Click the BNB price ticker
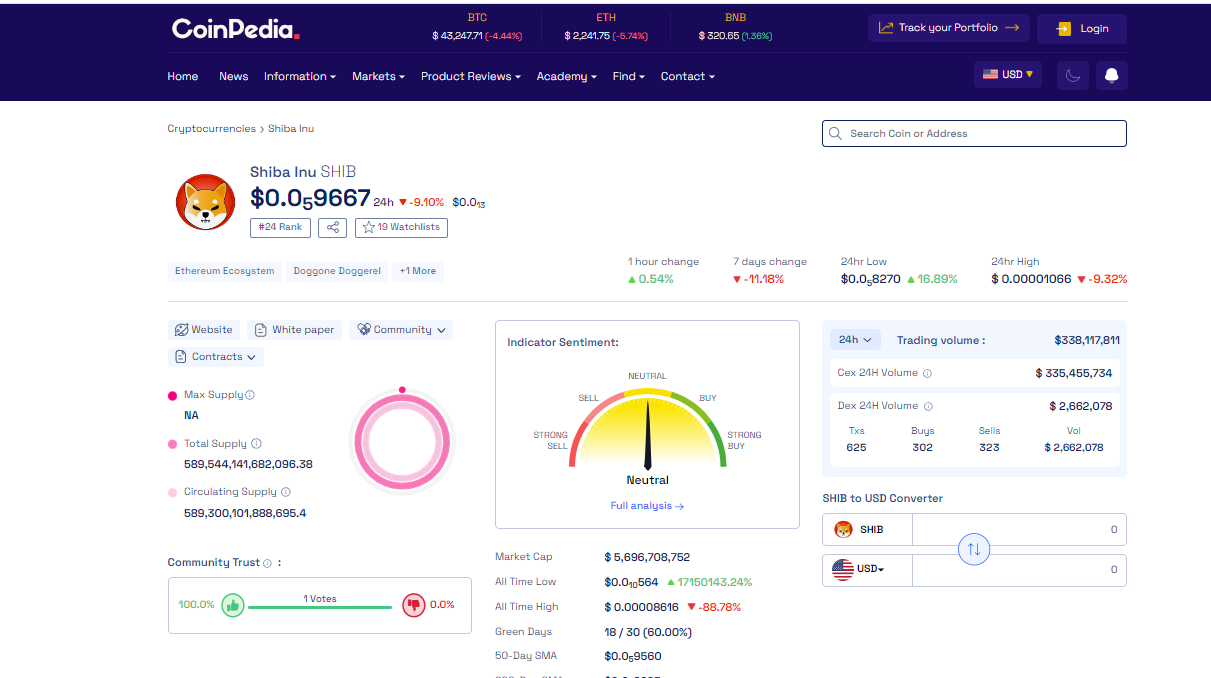The image size is (1211, 678). [735, 27]
